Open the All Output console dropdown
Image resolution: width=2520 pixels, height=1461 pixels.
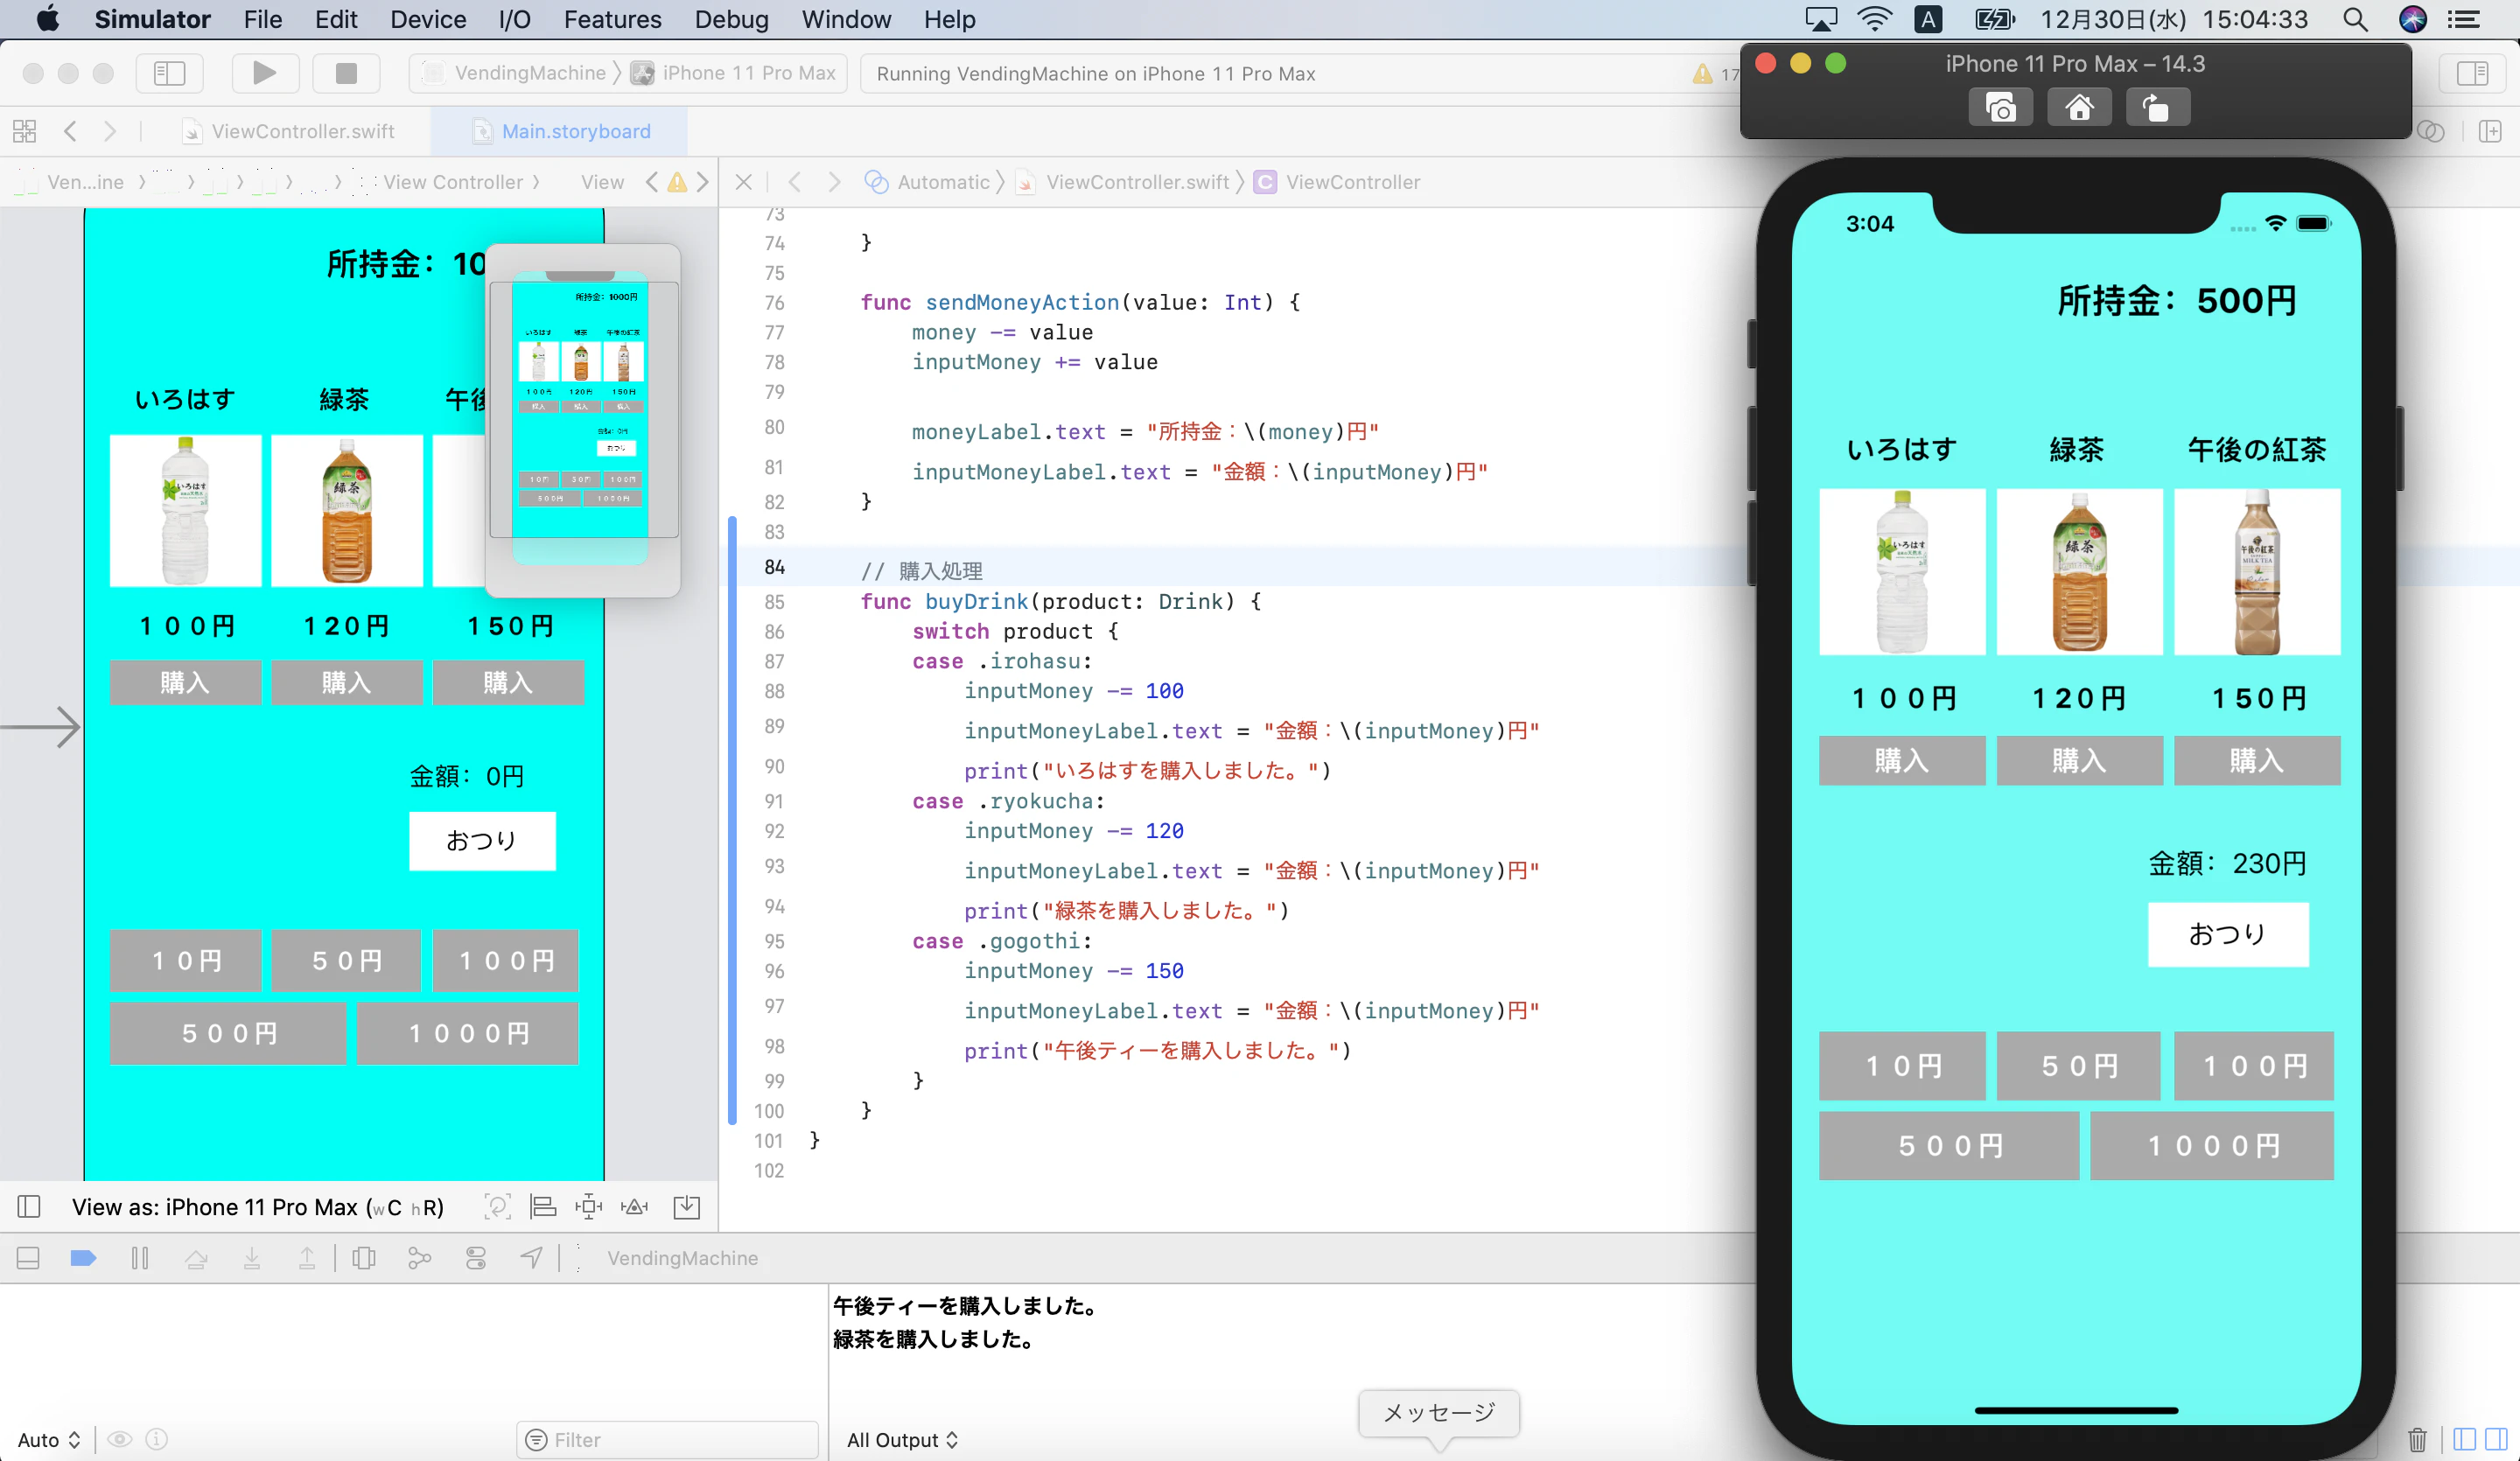pyautogui.click(x=902, y=1439)
